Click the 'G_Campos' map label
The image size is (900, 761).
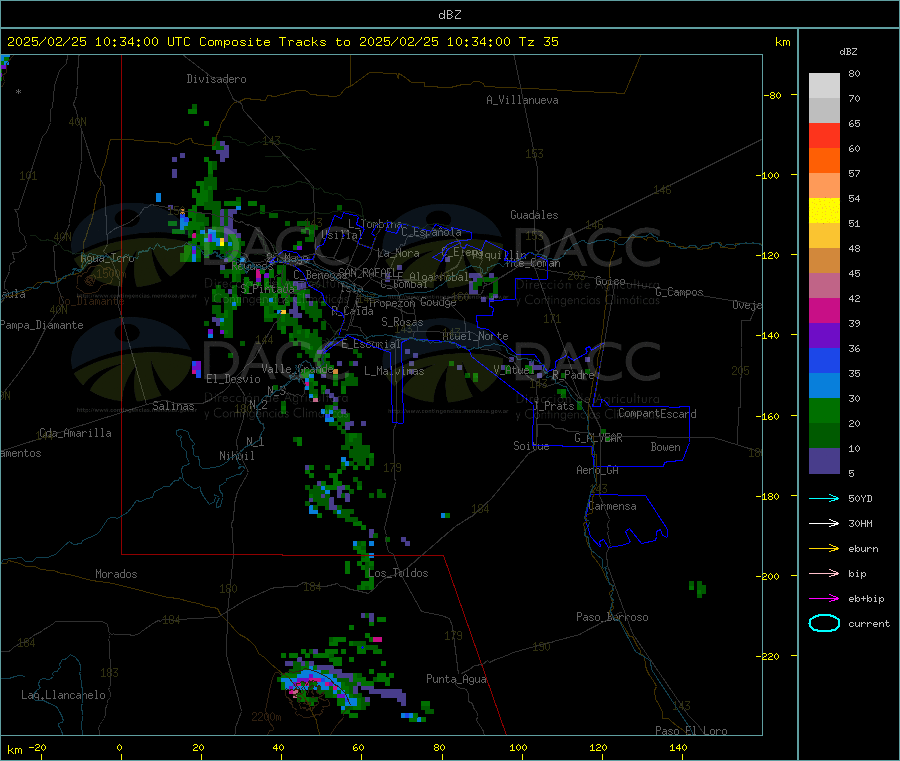pyautogui.click(x=679, y=292)
